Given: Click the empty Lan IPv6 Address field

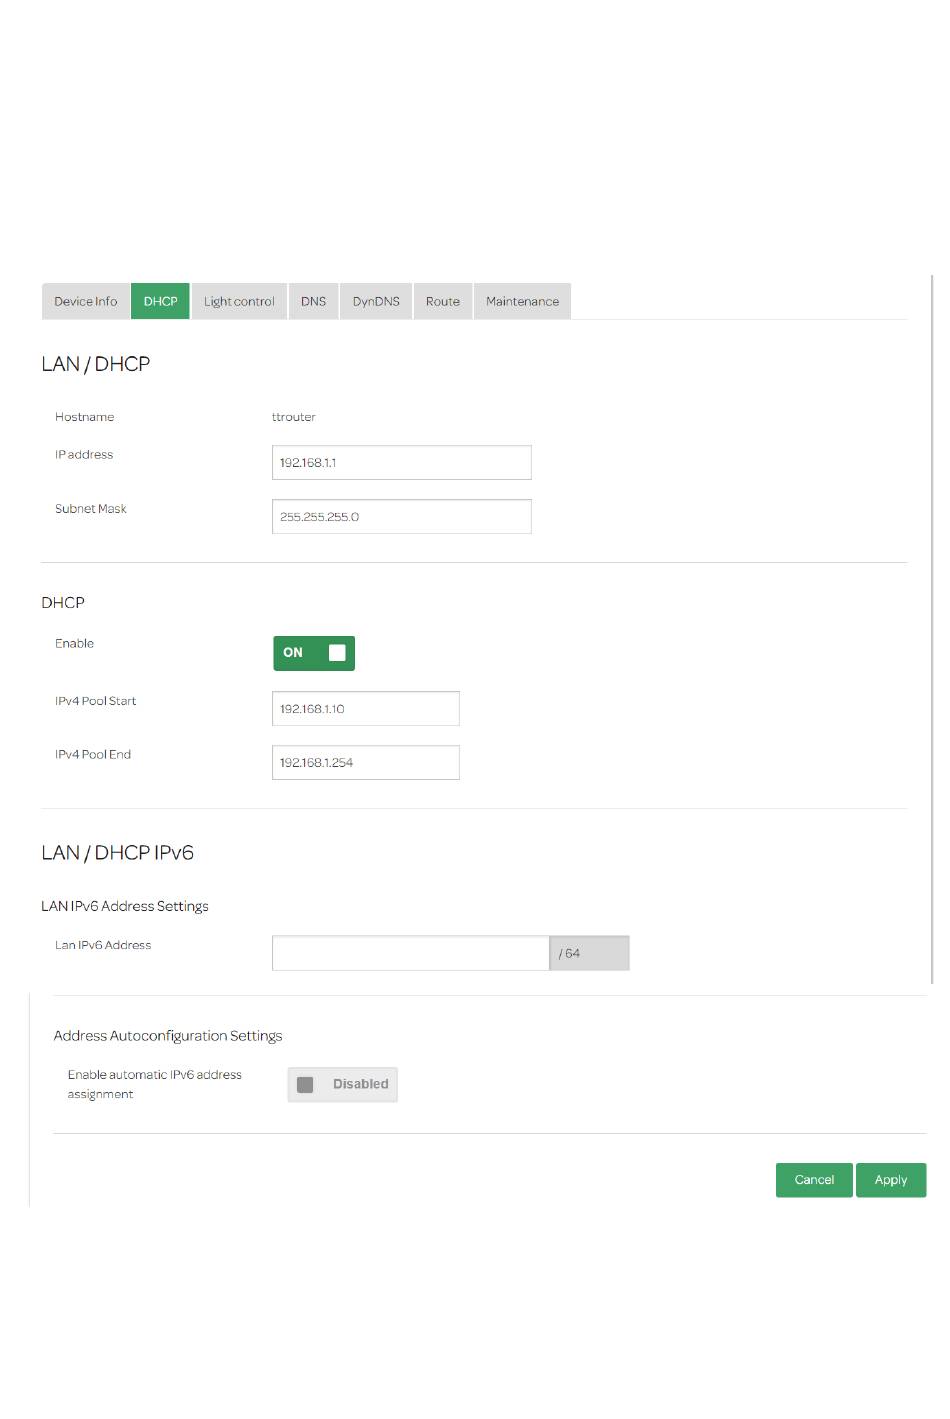Looking at the screenshot, I should click(x=410, y=954).
